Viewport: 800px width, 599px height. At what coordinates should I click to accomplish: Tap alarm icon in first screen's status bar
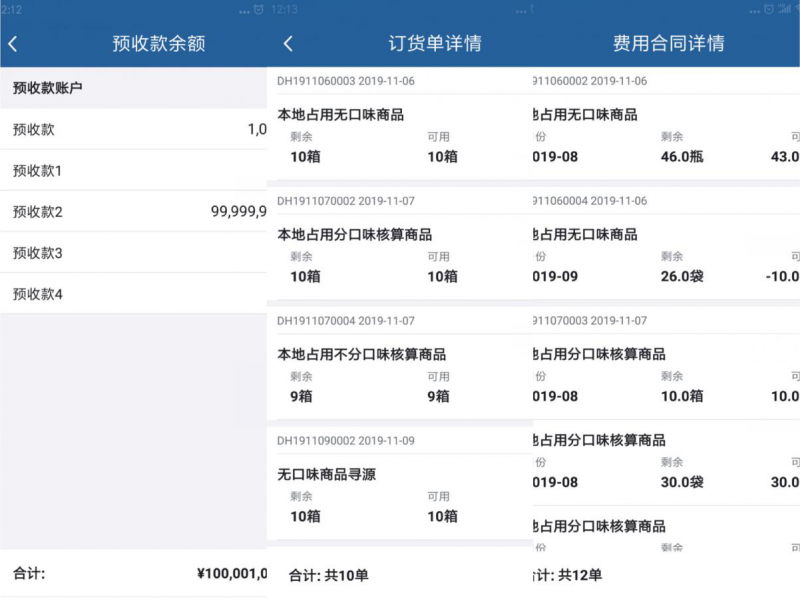(259, 9)
